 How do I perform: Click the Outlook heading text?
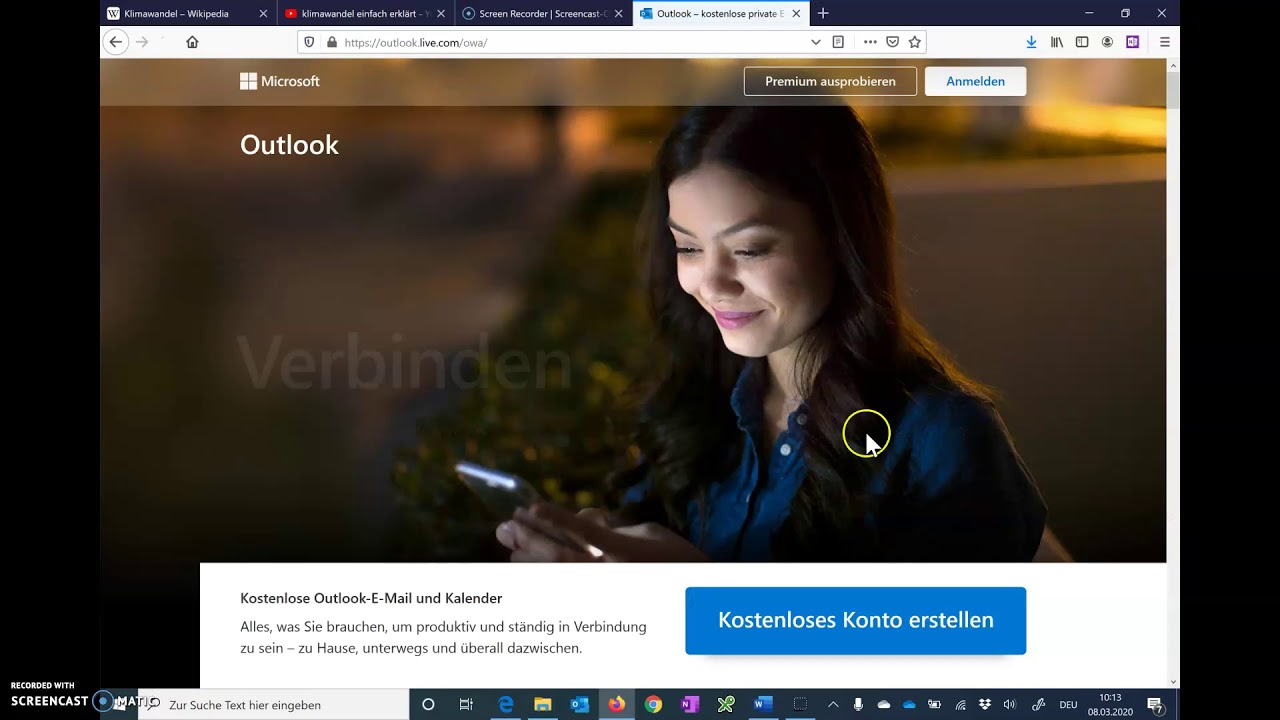(x=289, y=145)
